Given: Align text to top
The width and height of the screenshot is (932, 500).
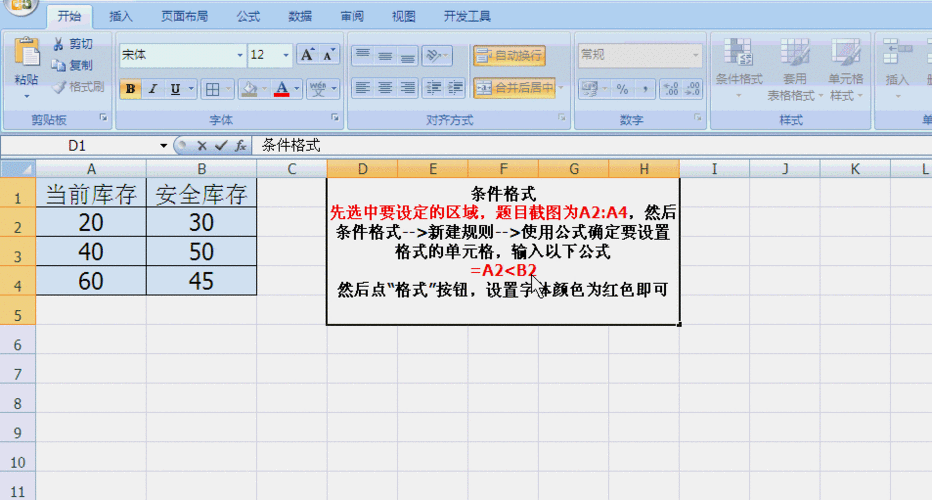Looking at the screenshot, I should click(x=363, y=55).
